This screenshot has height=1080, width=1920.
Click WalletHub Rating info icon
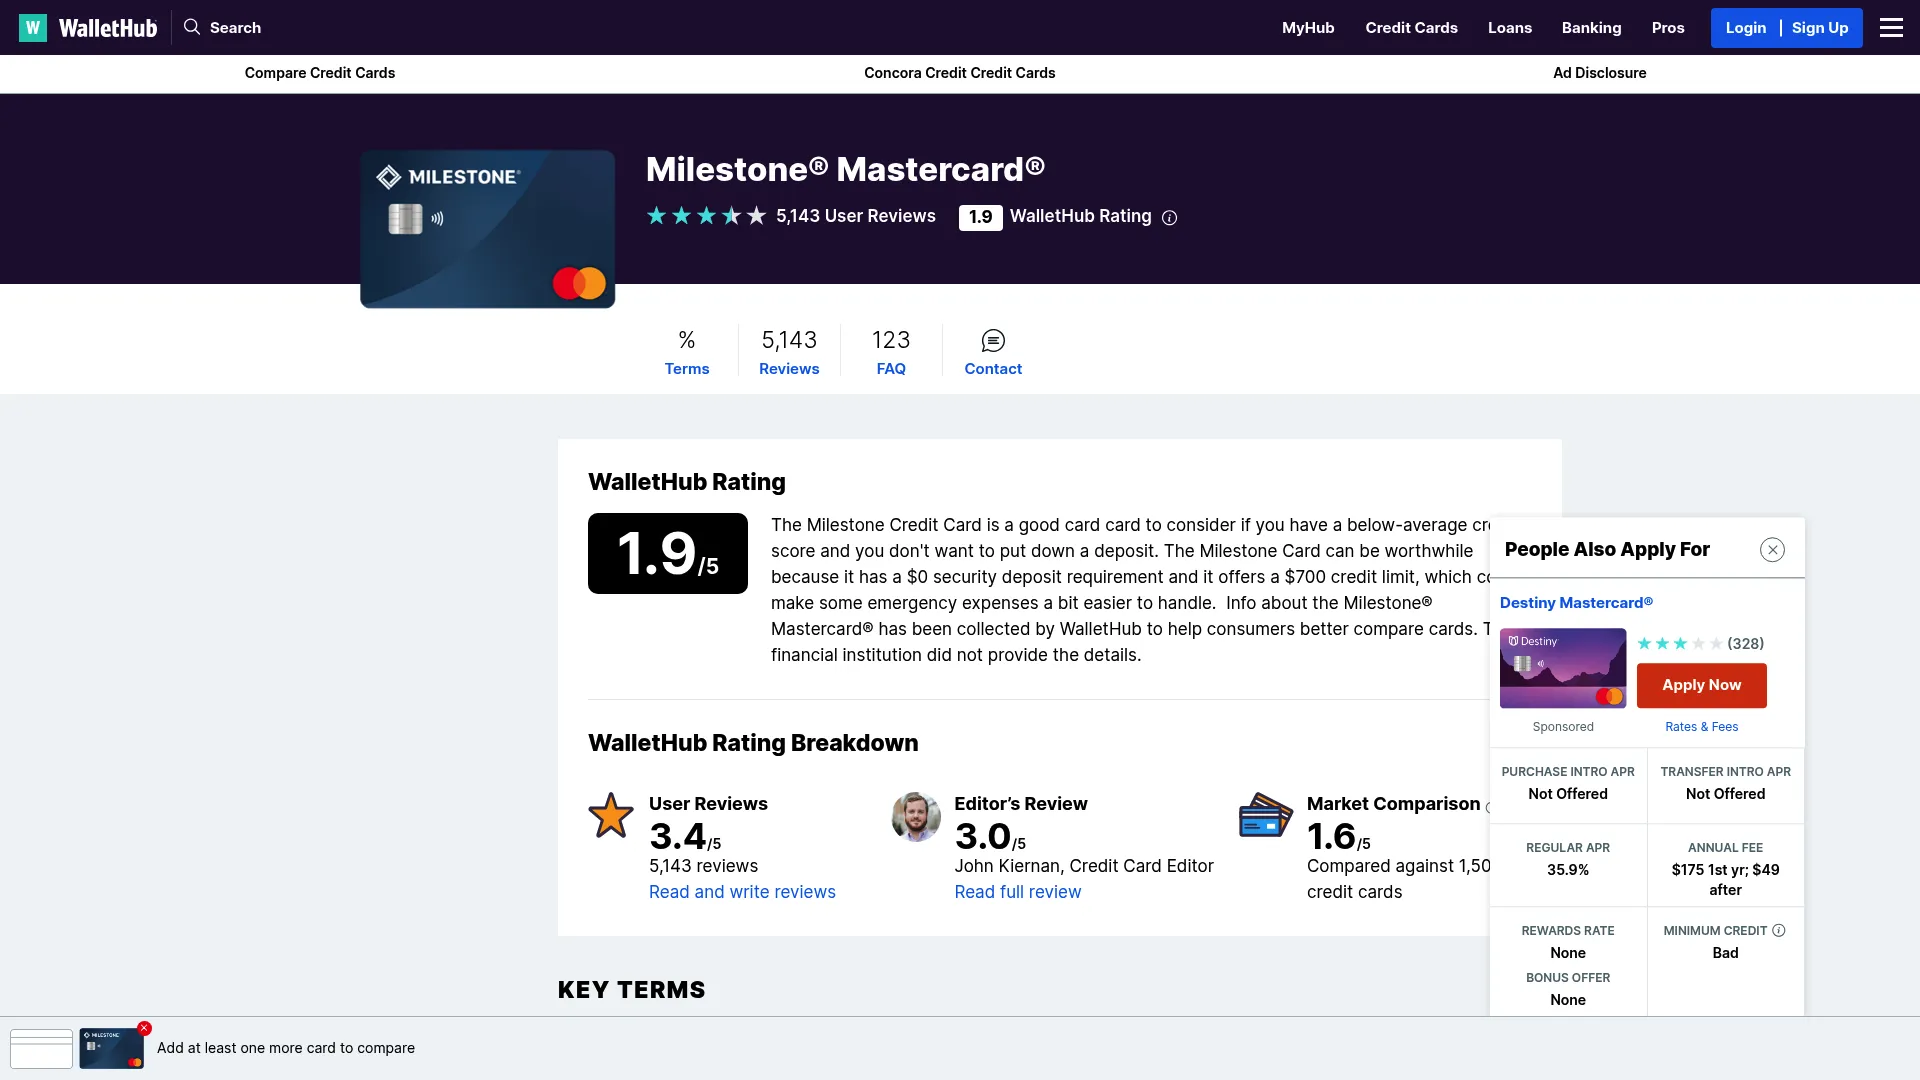[1169, 218]
